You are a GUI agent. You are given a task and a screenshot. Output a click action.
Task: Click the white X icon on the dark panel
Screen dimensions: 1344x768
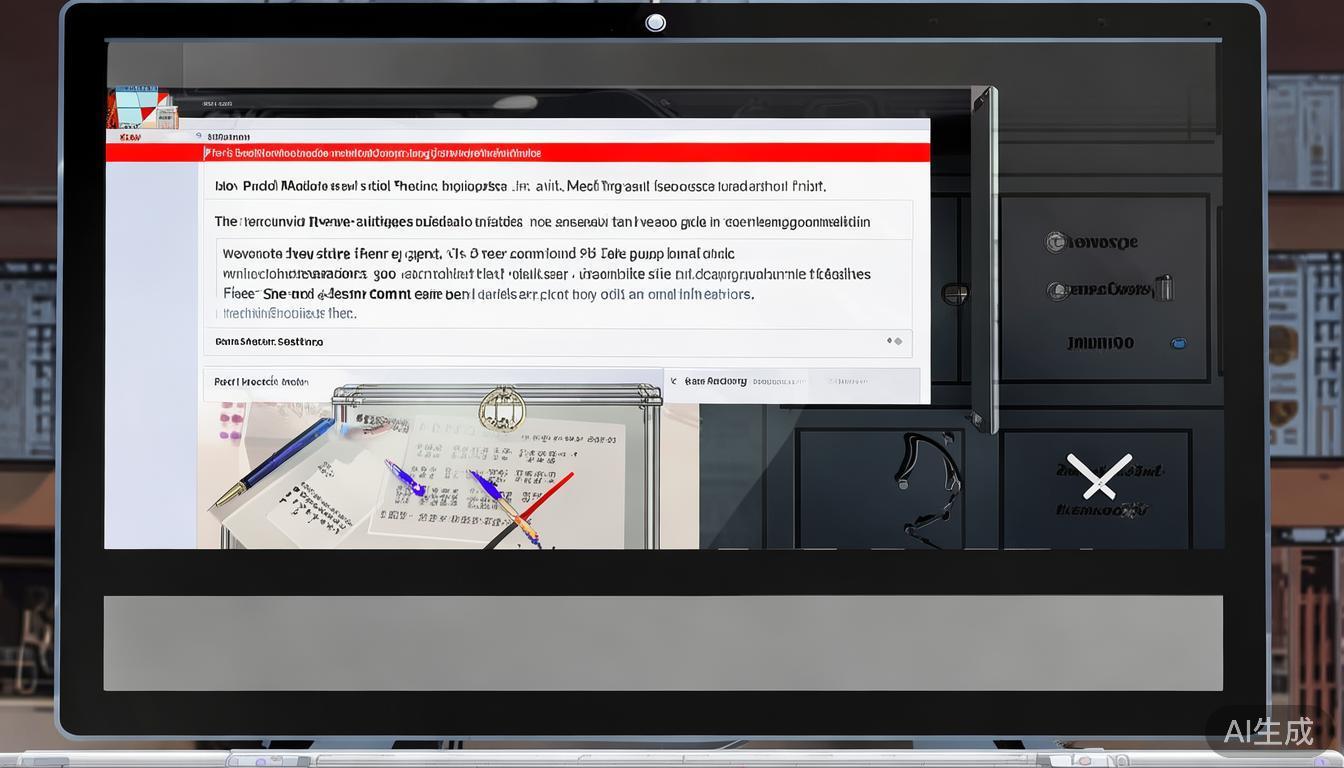tap(1098, 476)
